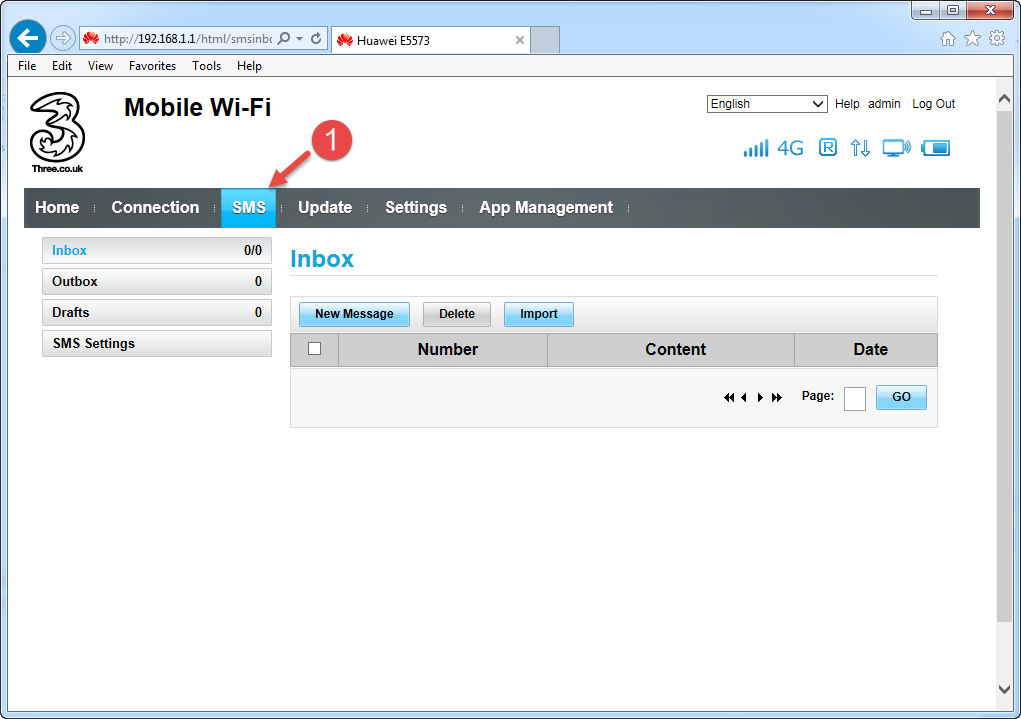Open the Drafts folder in sidebar
Screen dimensions: 1021x719
pyautogui.click(x=157, y=313)
